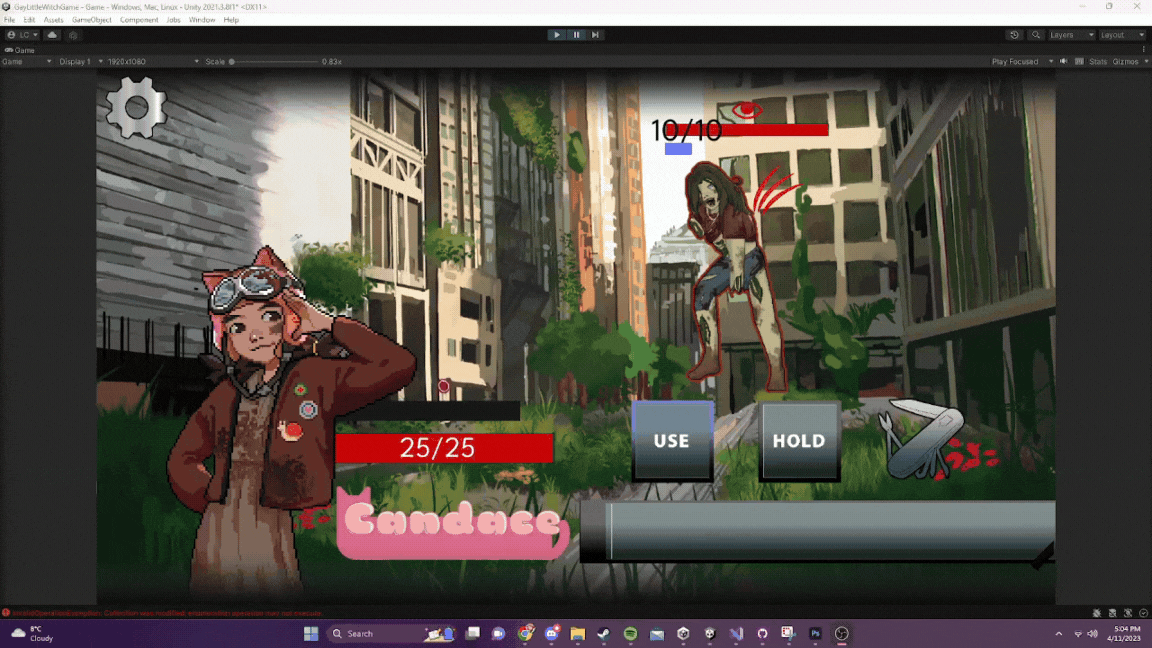Open the Game view mode dropdown

coord(26,62)
